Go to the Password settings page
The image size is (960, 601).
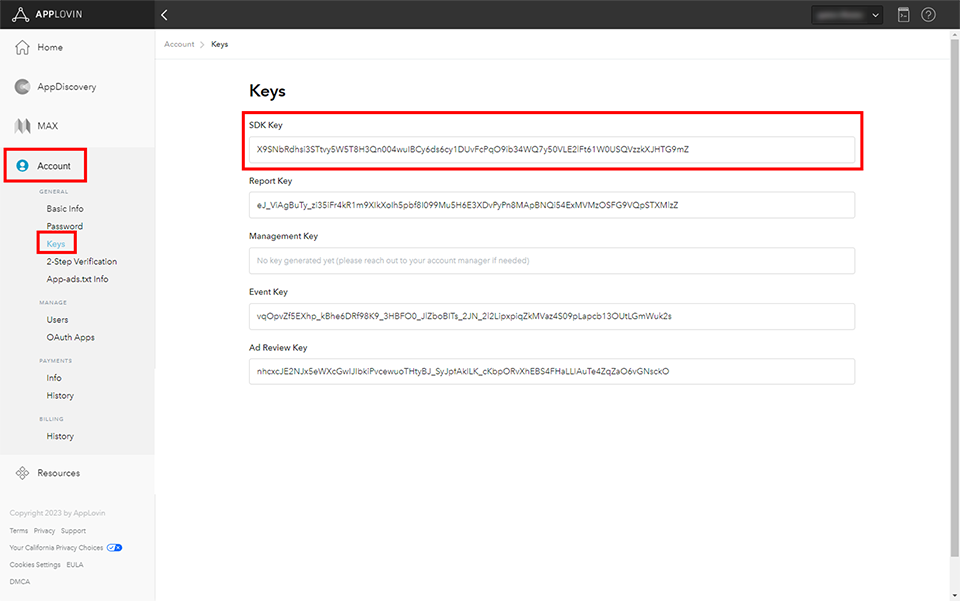pos(65,226)
